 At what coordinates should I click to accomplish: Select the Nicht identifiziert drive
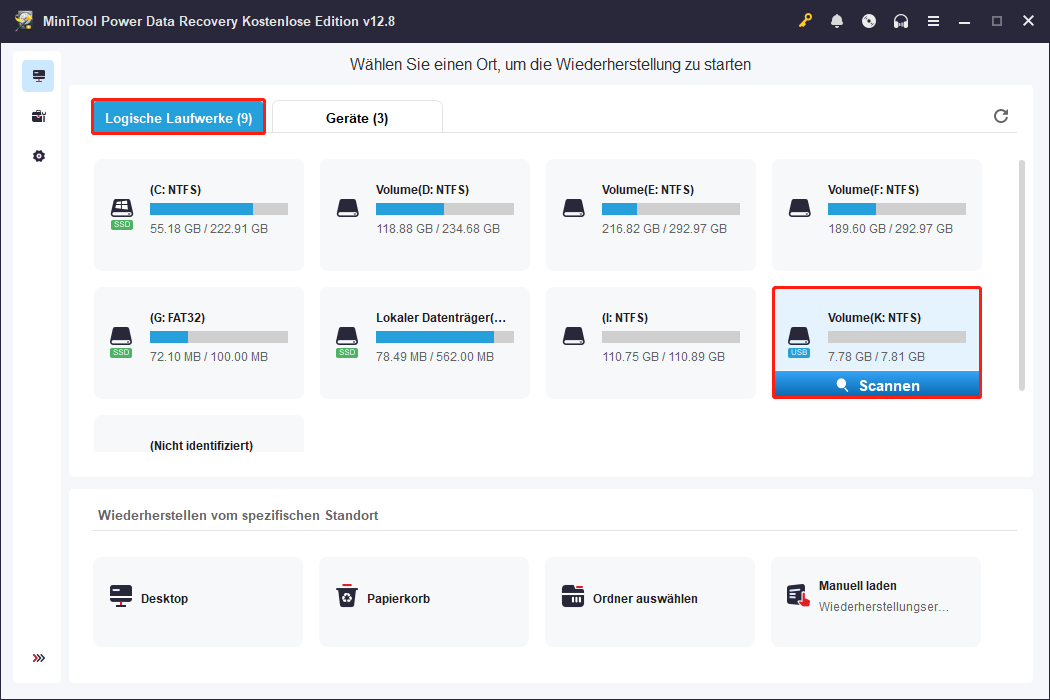click(x=199, y=434)
